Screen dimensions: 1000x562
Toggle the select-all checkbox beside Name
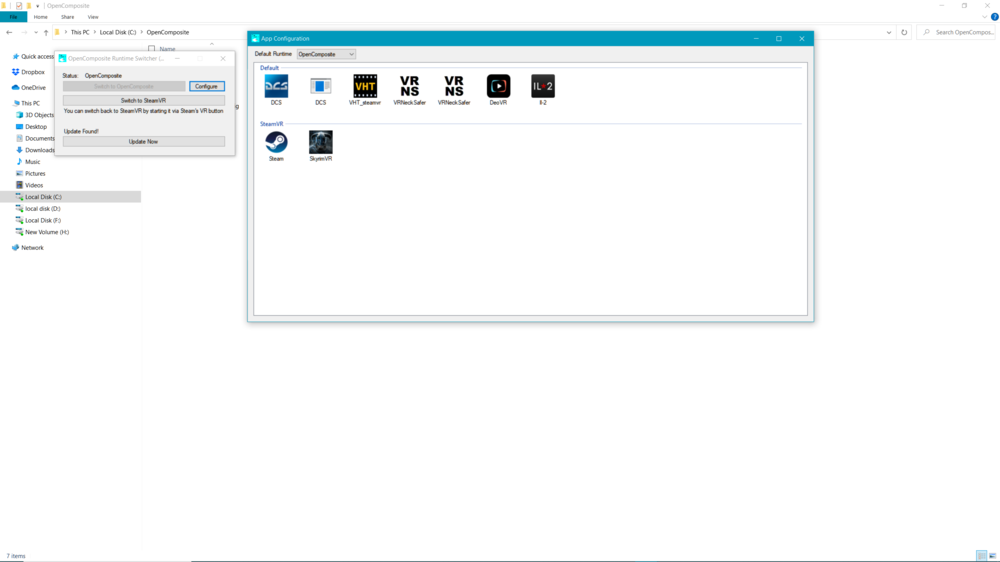tap(151, 48)
